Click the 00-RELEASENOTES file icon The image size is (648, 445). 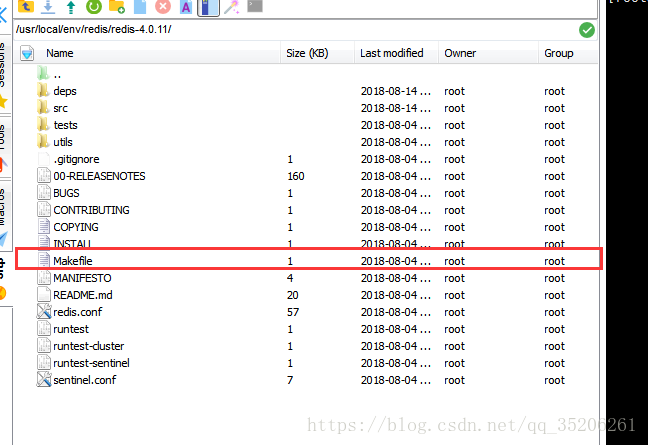click(x=44, y=176)
